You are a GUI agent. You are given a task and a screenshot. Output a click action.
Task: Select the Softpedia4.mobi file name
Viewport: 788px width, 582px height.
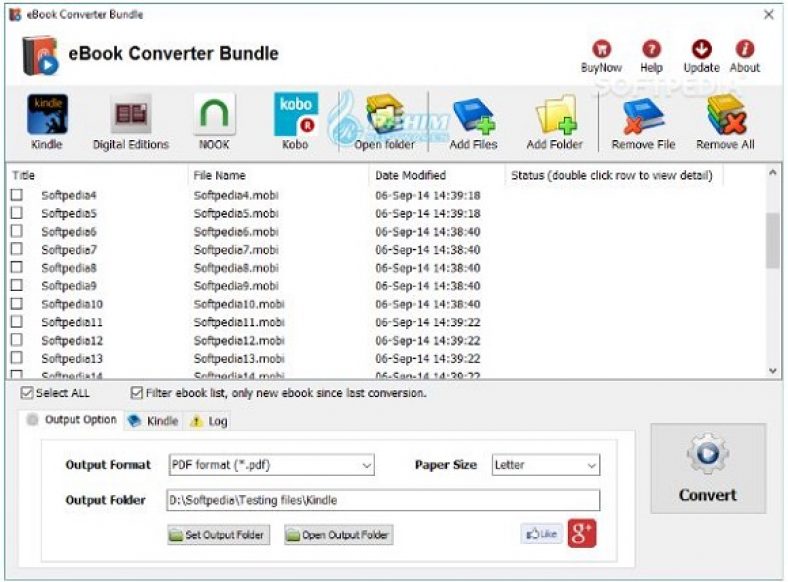[236, 195]
